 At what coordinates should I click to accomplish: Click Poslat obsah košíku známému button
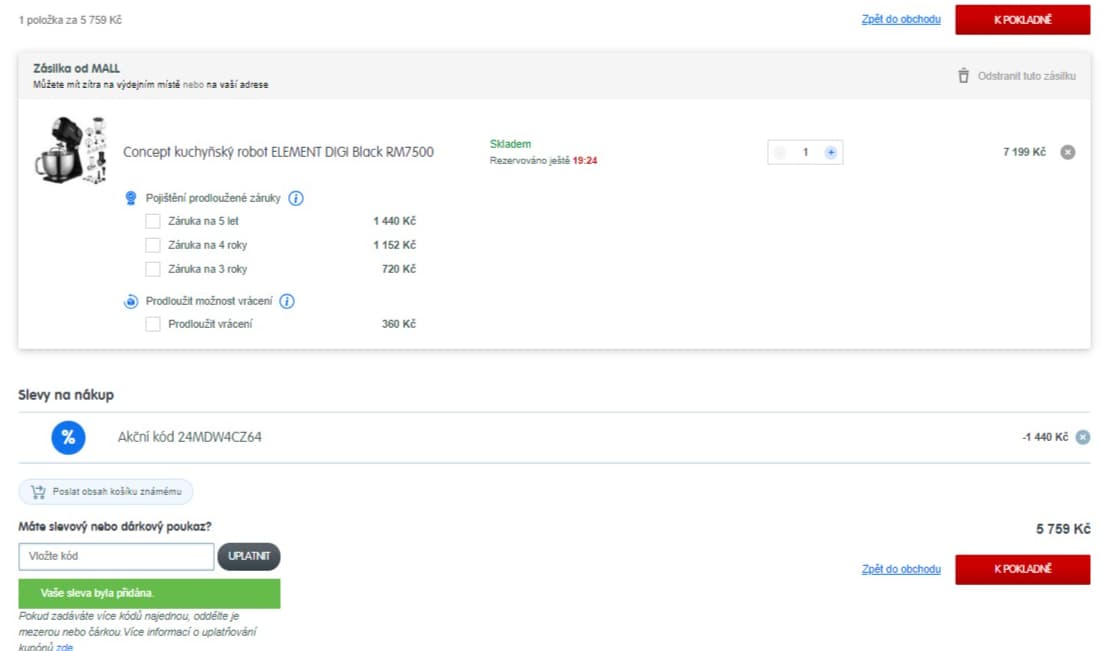point(105,492)
